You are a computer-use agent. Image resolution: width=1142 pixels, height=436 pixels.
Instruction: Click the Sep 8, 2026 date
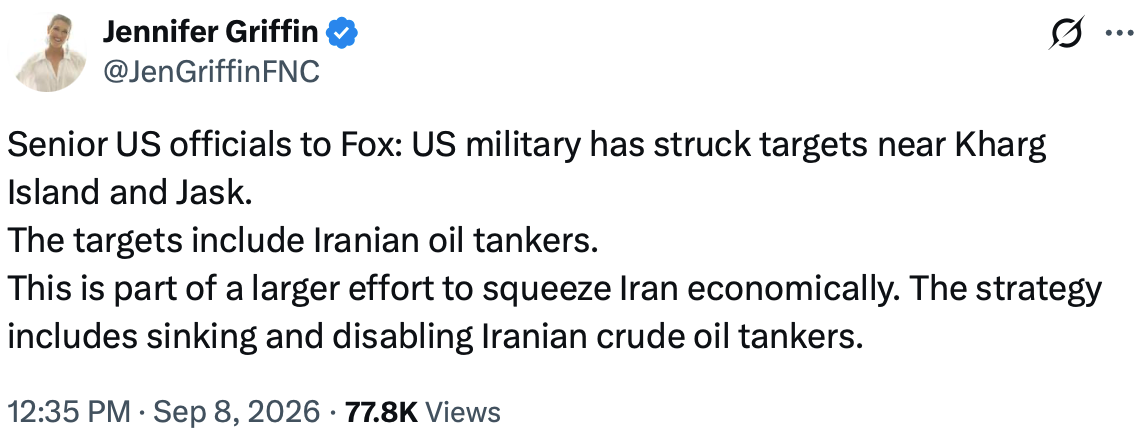(235, 412)
